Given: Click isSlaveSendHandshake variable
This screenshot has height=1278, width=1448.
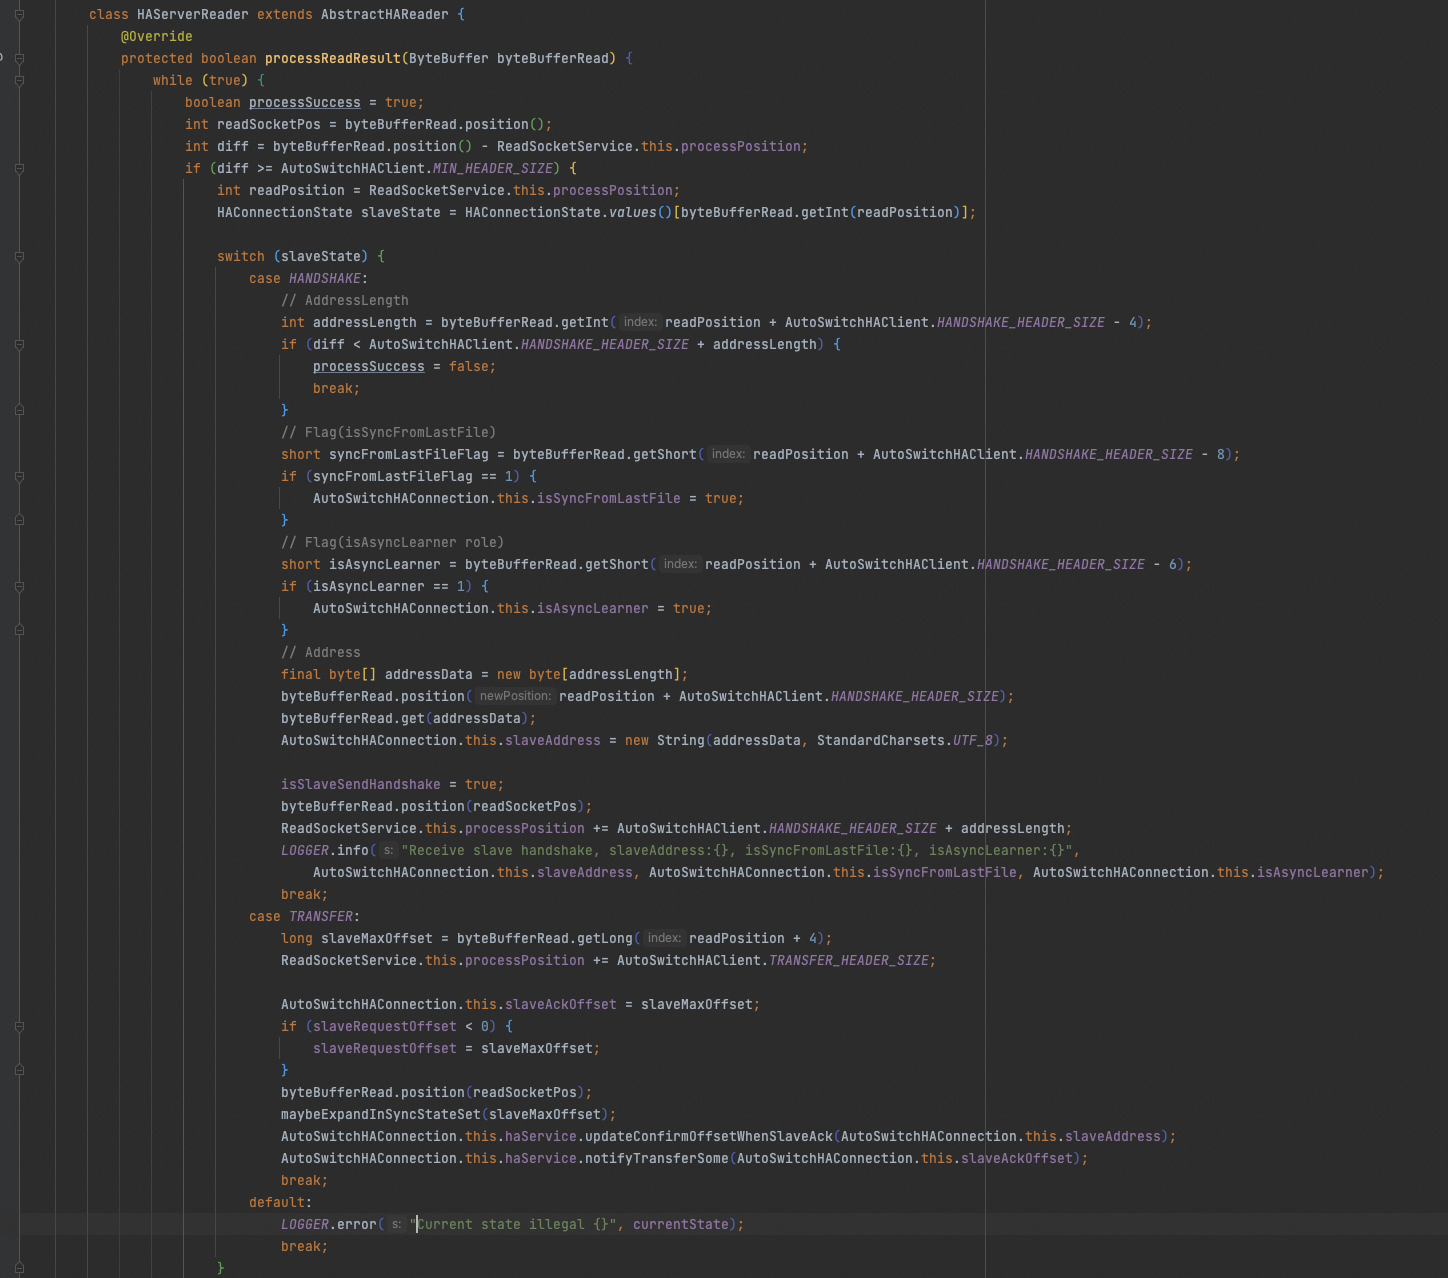Looking at the screenshot, I should coord(361,785).
